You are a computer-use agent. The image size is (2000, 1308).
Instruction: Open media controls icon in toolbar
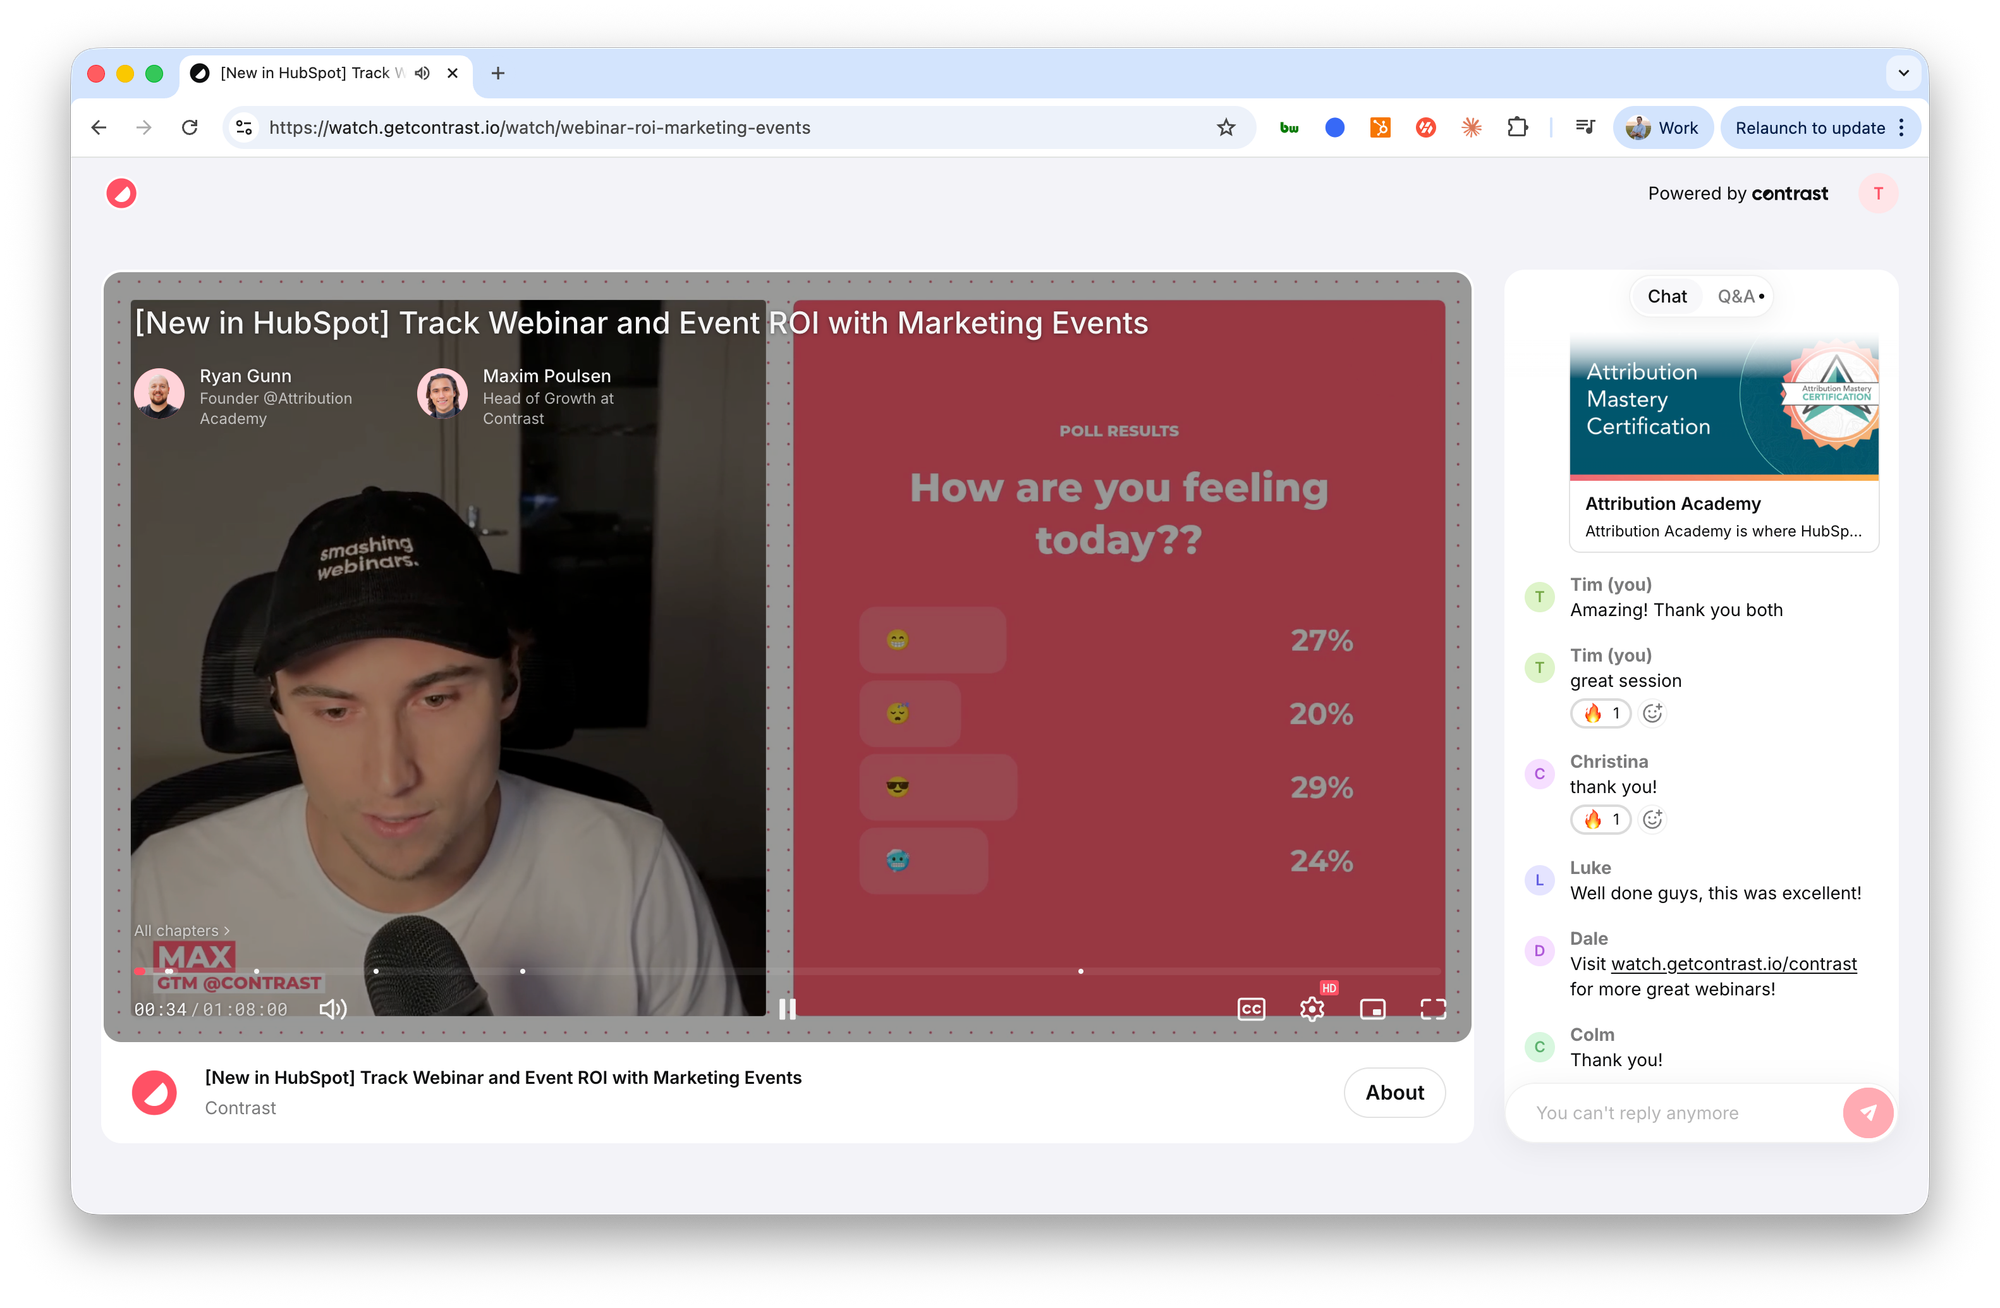pyautogui.click(x=1585, y=127)
